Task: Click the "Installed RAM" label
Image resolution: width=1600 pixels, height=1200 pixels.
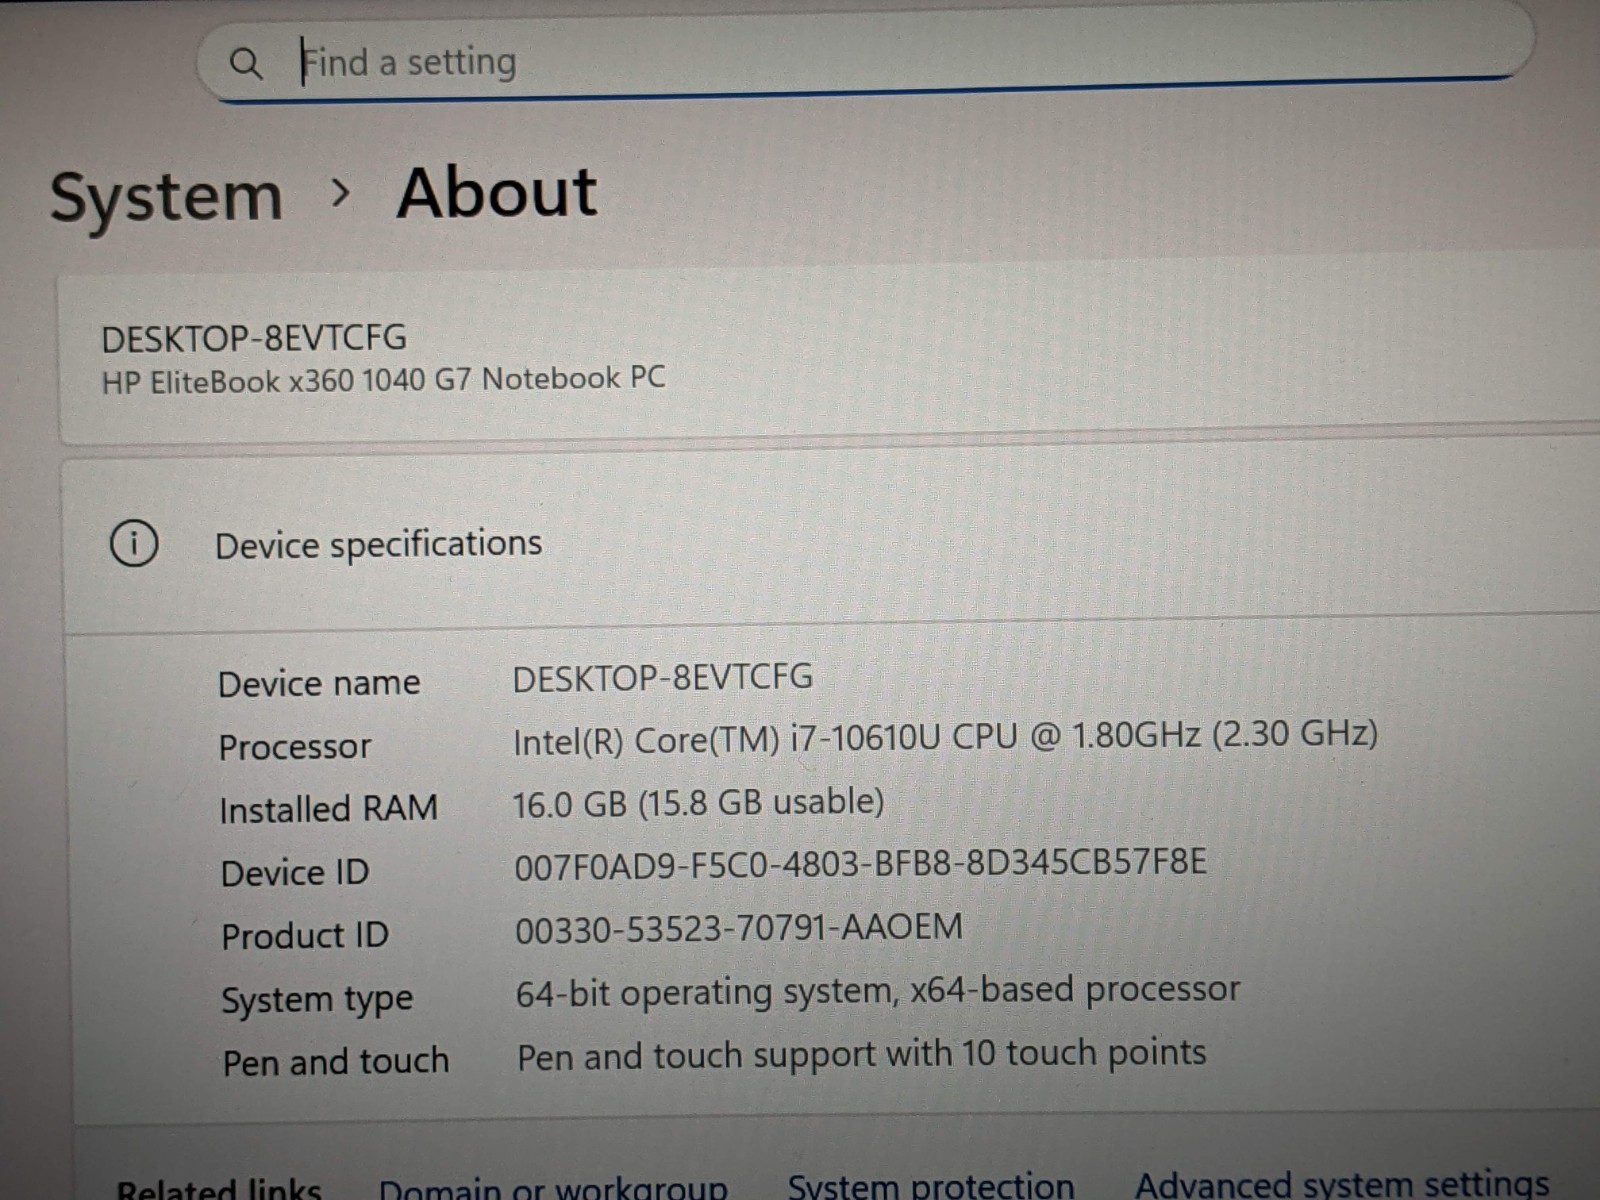Action: [x=329, y=809]
